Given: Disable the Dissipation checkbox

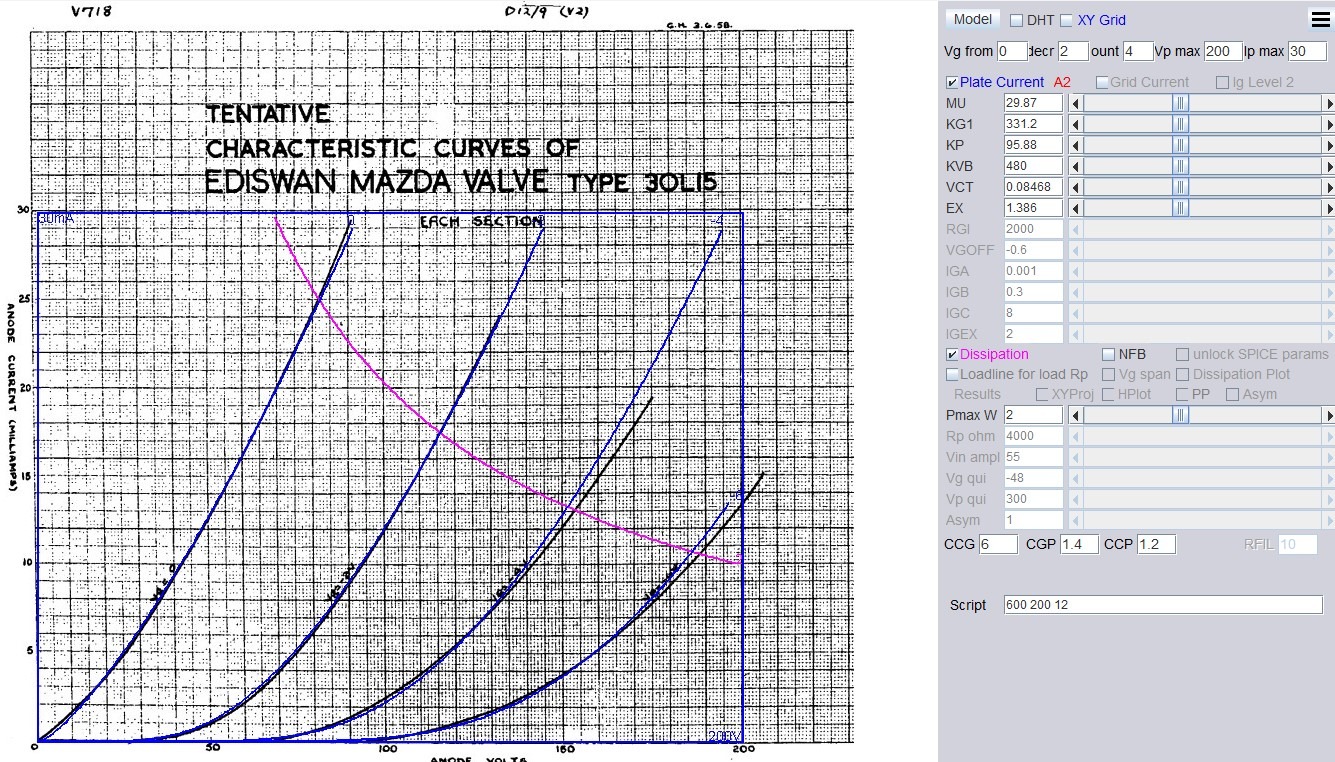Looking at the screenshot, I should pos(952,354).
